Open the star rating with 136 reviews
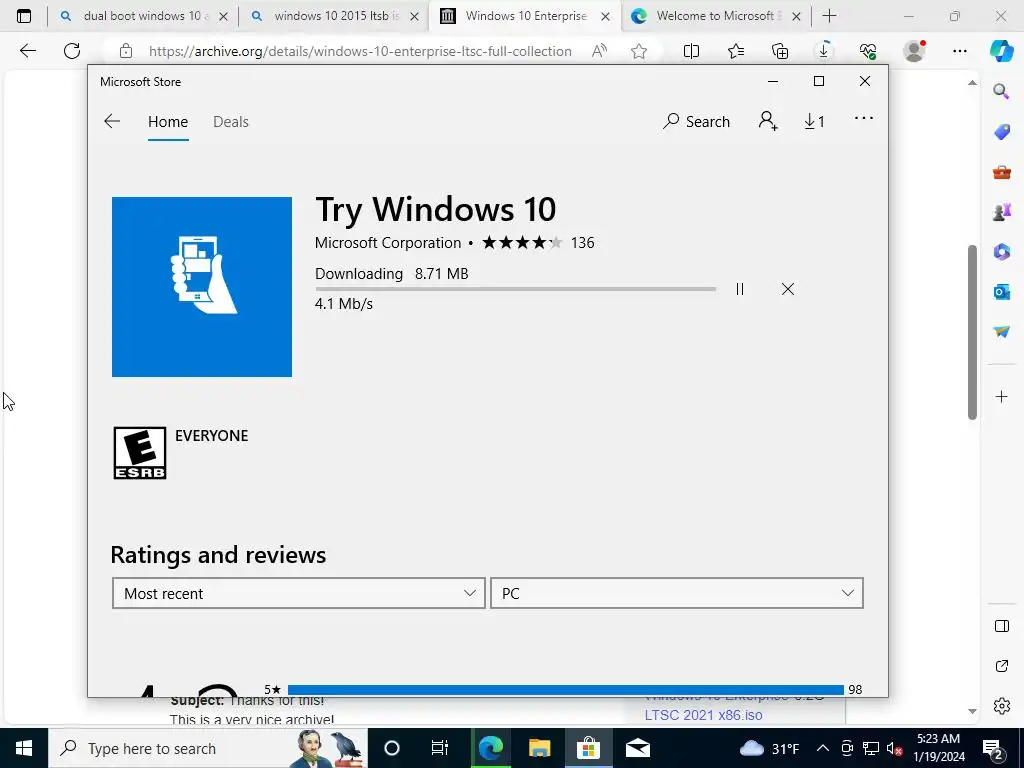The width and height of the screenshot is (1024, 768). point(538,243)
